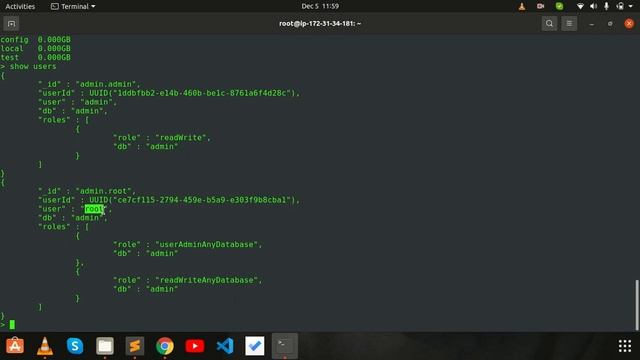Open VLC media player in dock

click(x=45, y=346)
